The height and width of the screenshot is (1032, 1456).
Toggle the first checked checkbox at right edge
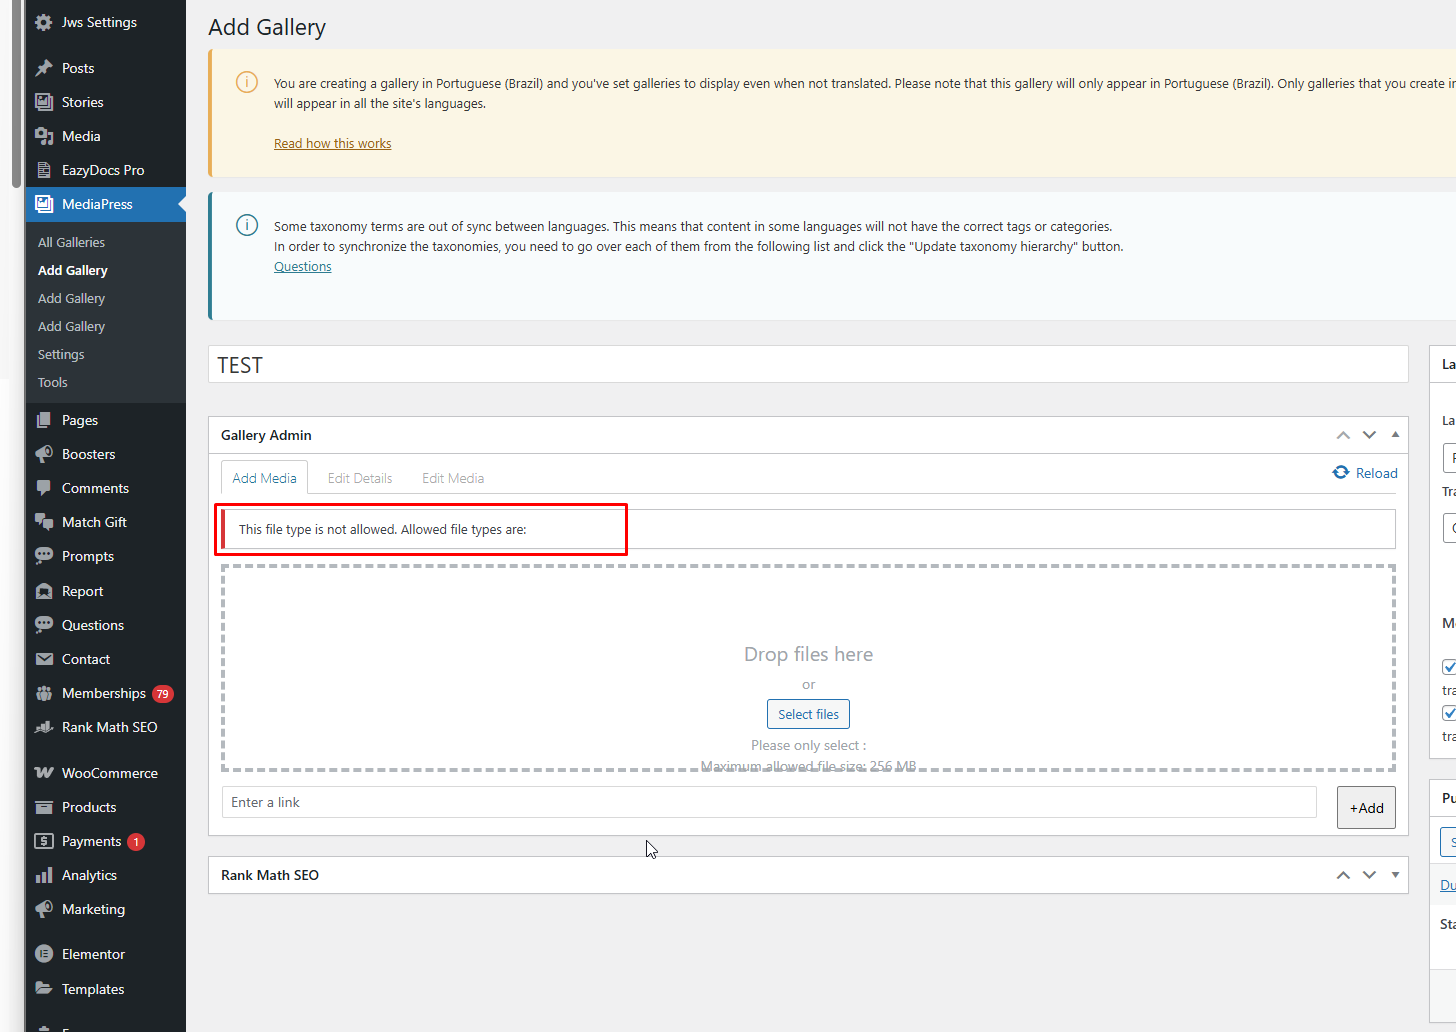pyautogui.click(x=1449, y=667)
